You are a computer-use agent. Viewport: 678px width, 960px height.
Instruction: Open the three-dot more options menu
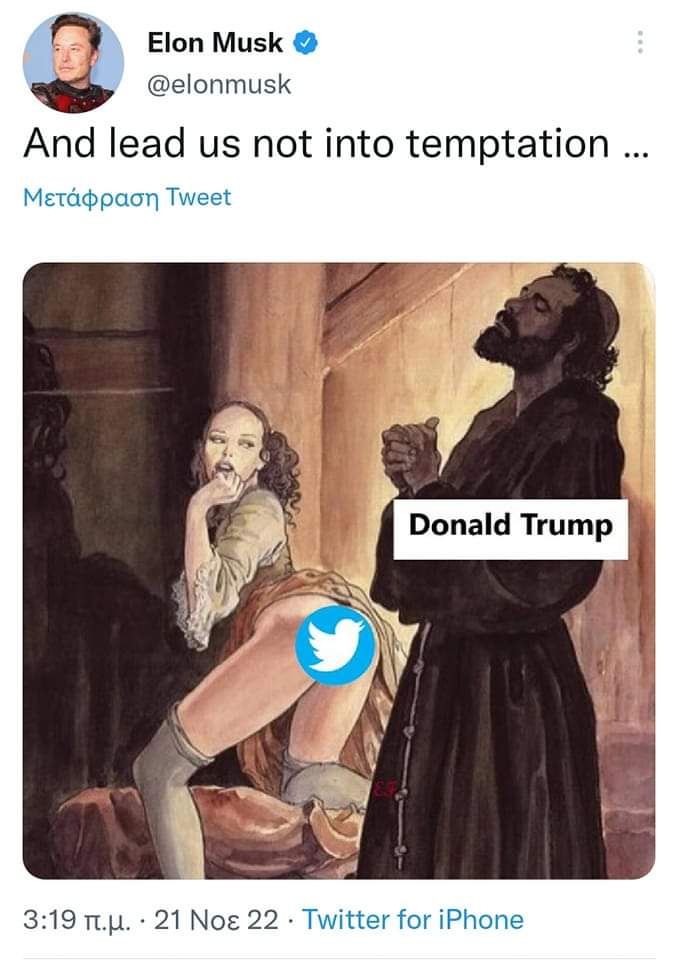coord(639,42)
